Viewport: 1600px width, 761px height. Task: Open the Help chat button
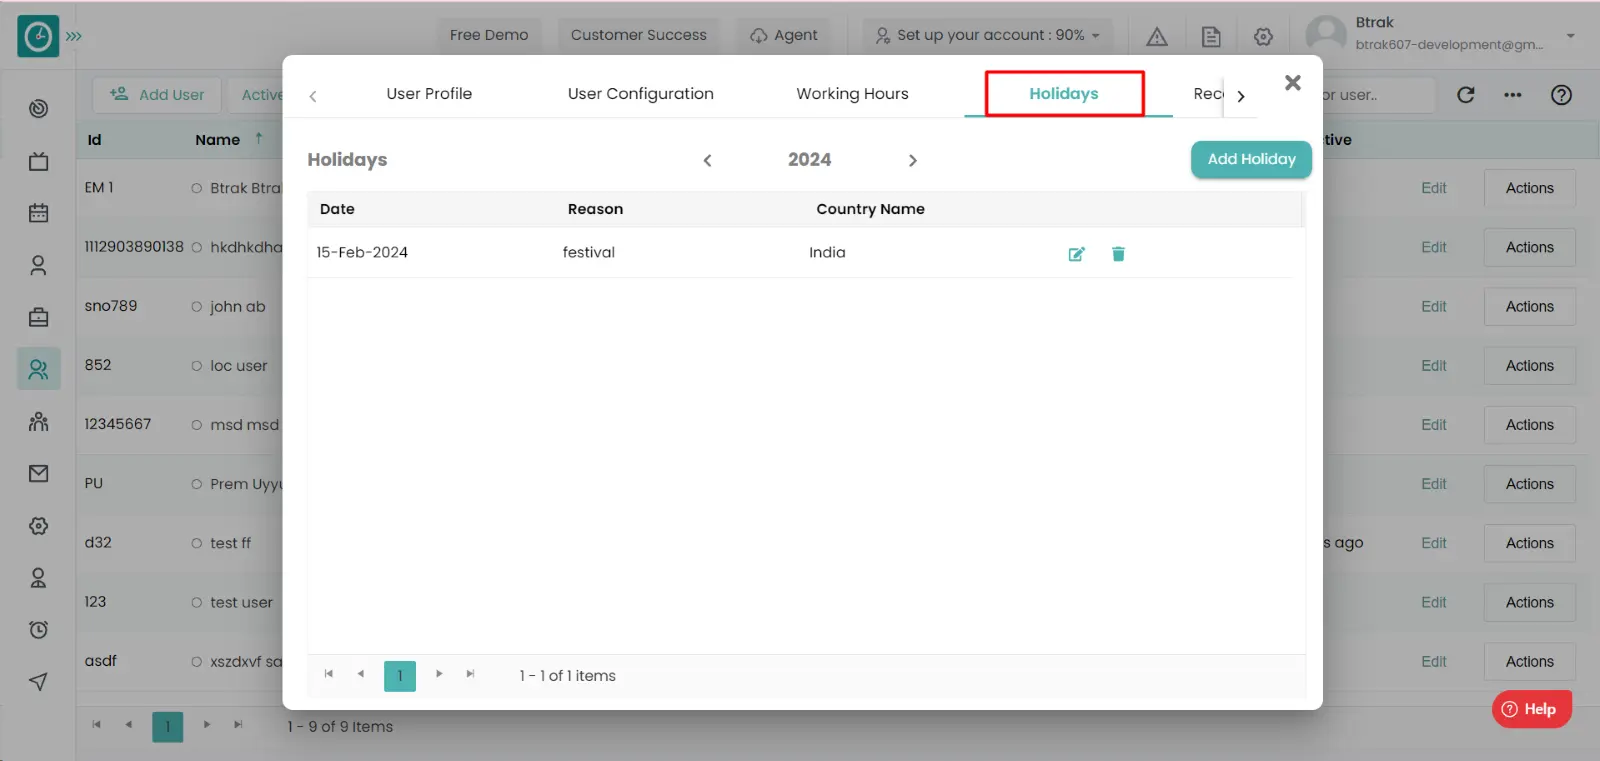point(1531,709)
